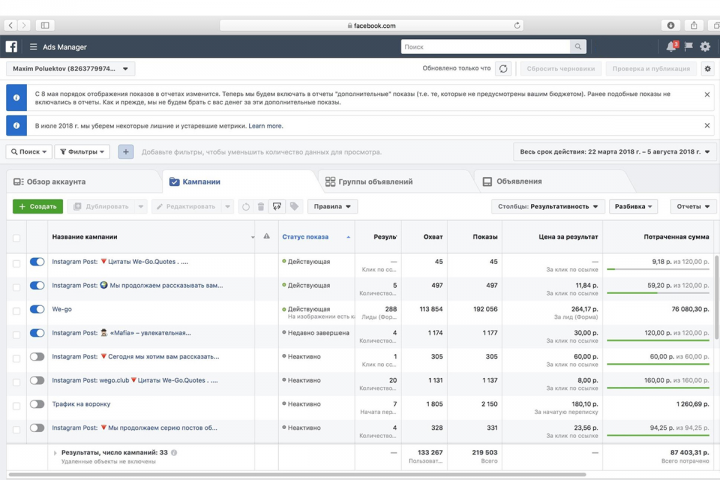
Task: Open account settings gear beside Проверка и публикация
Action: point(708,68)
